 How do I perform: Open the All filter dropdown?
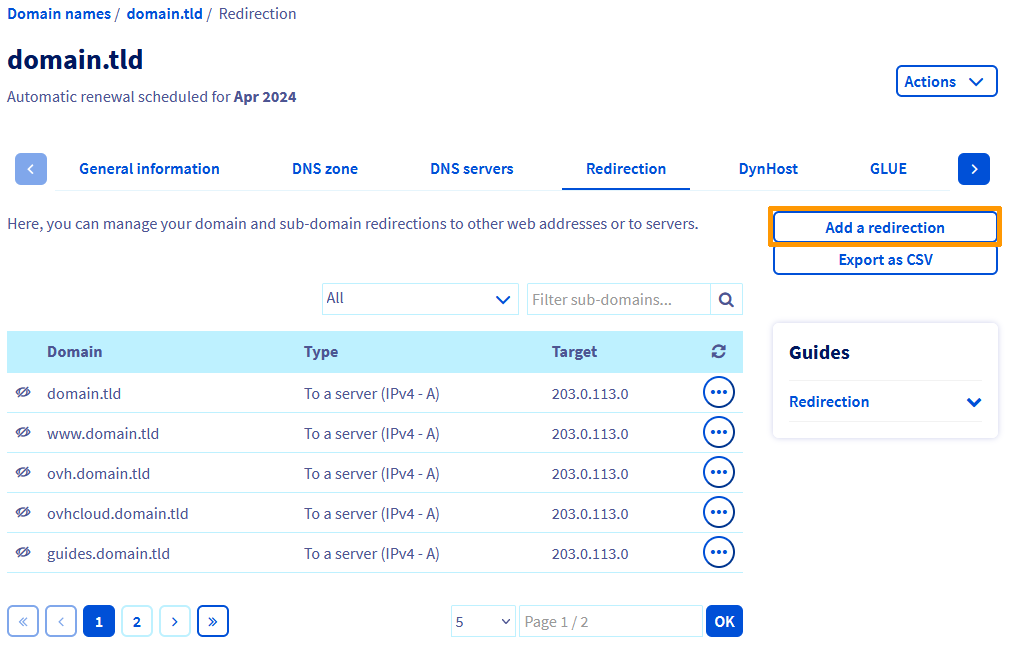(x=420, y=299)
